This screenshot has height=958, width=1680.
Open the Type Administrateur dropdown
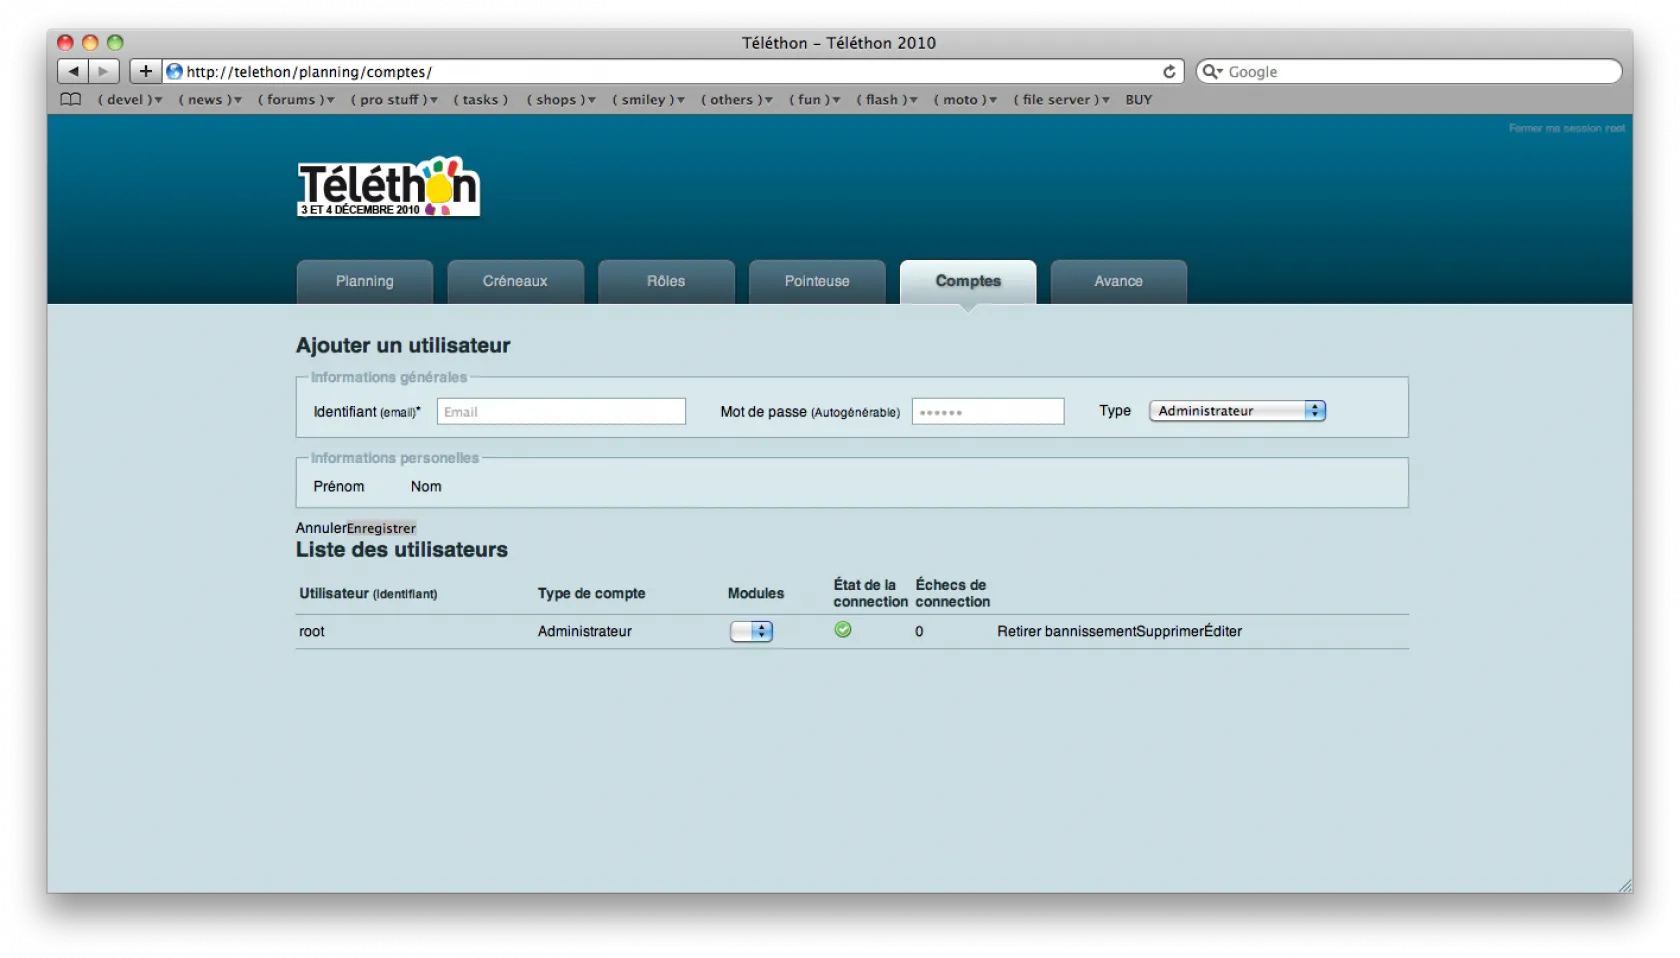pyautogui.click(x=1237, y=411)
